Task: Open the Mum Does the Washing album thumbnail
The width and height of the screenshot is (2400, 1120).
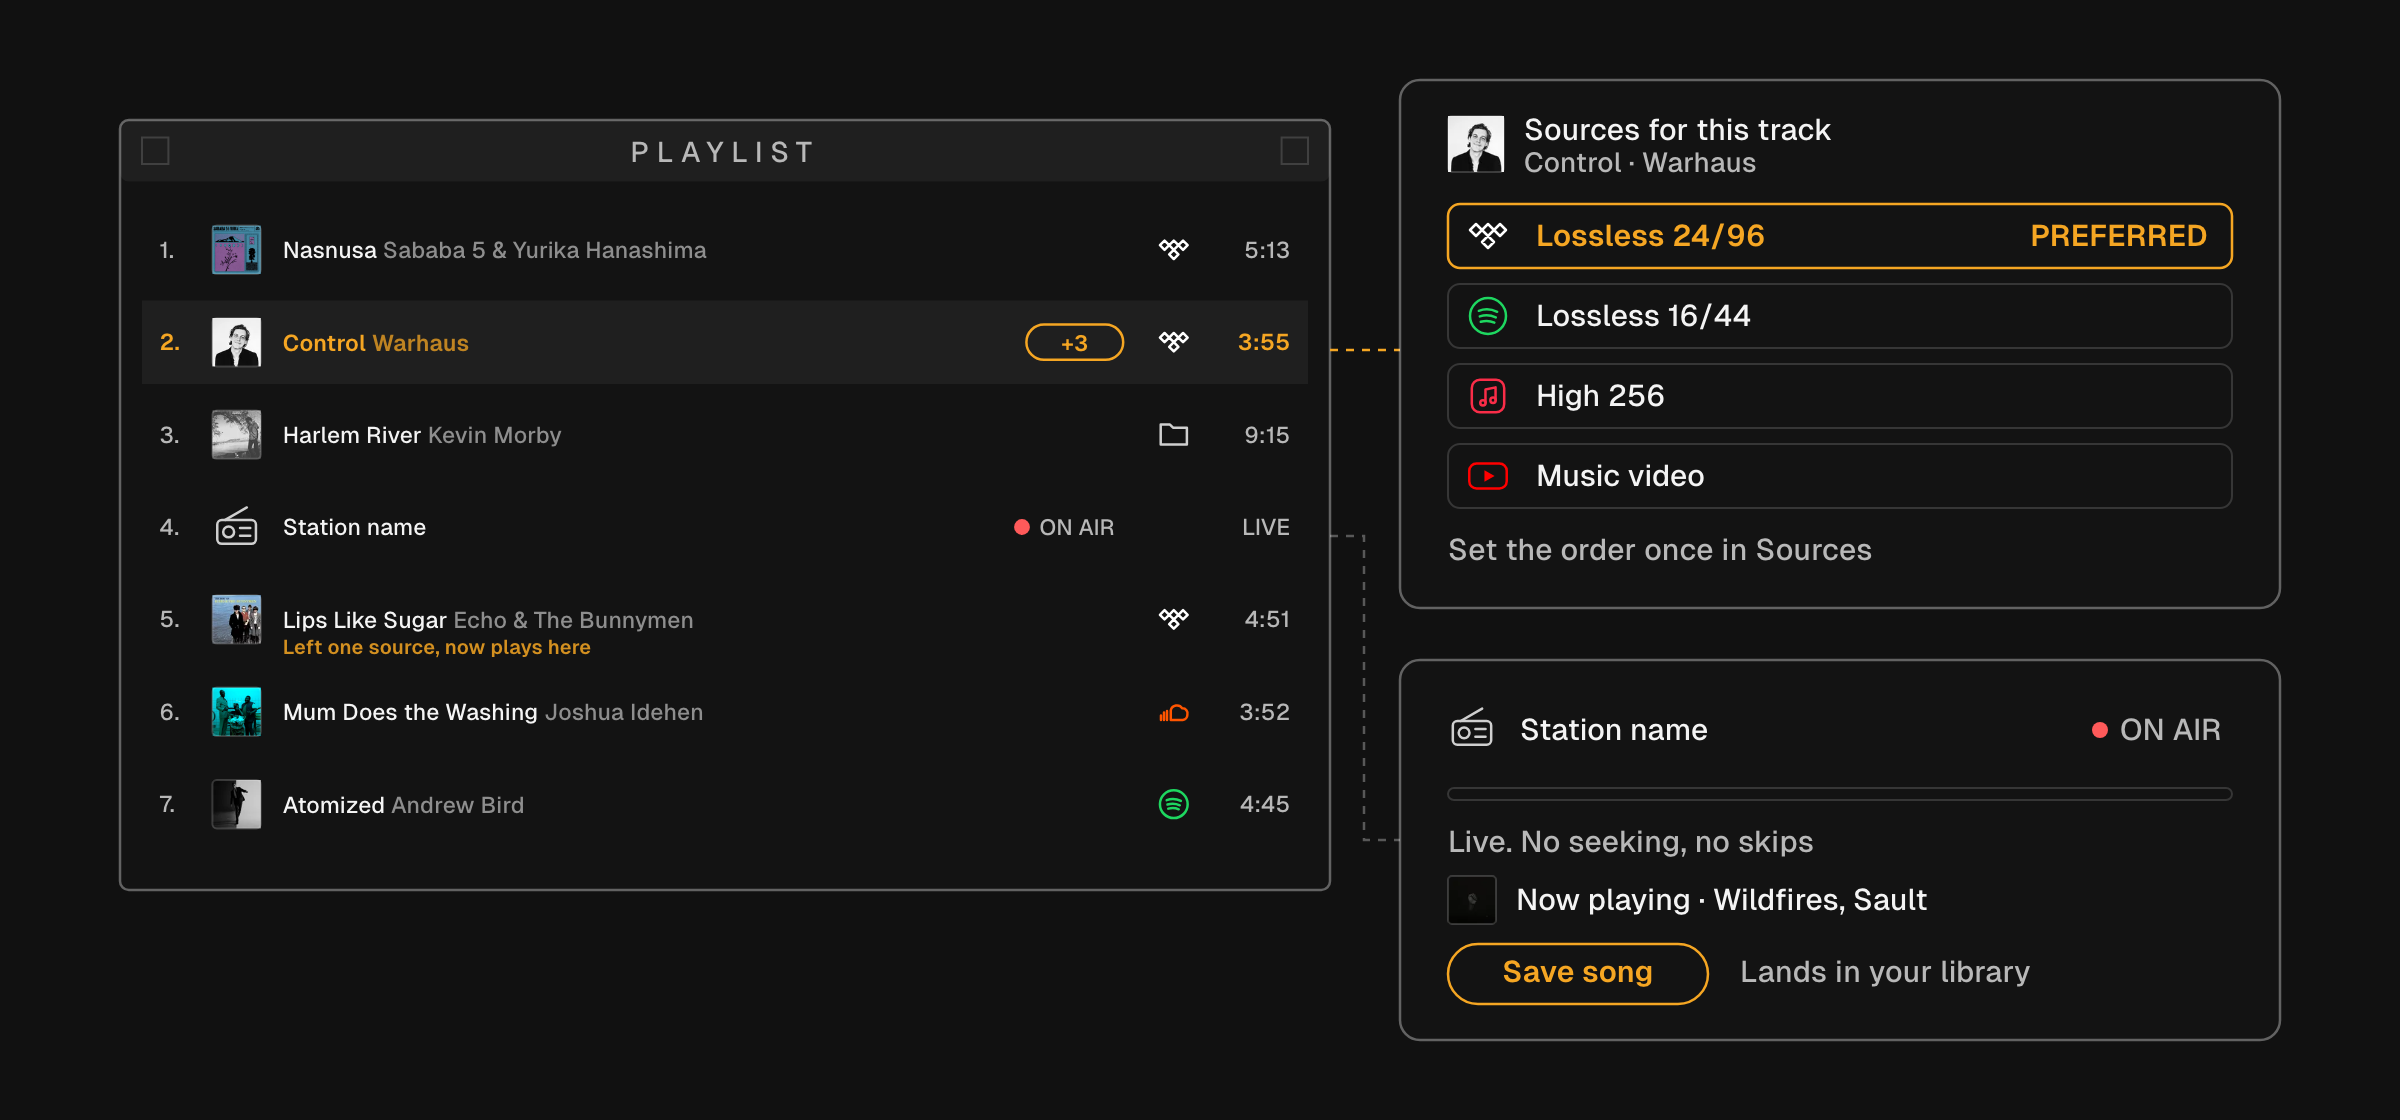Action: [x=236, y=712]
